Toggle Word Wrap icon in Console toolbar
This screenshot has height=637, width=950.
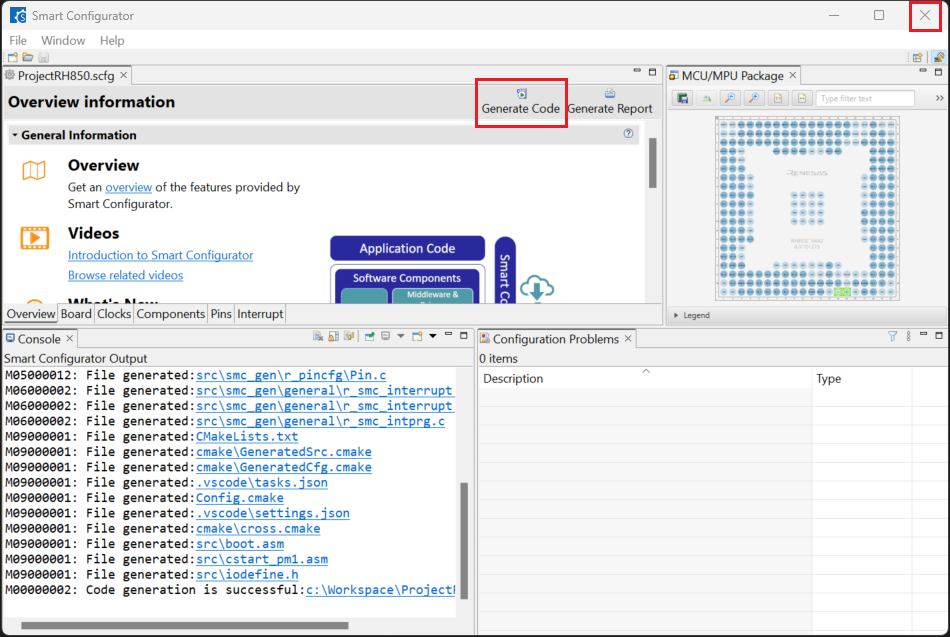click(348, 336)
